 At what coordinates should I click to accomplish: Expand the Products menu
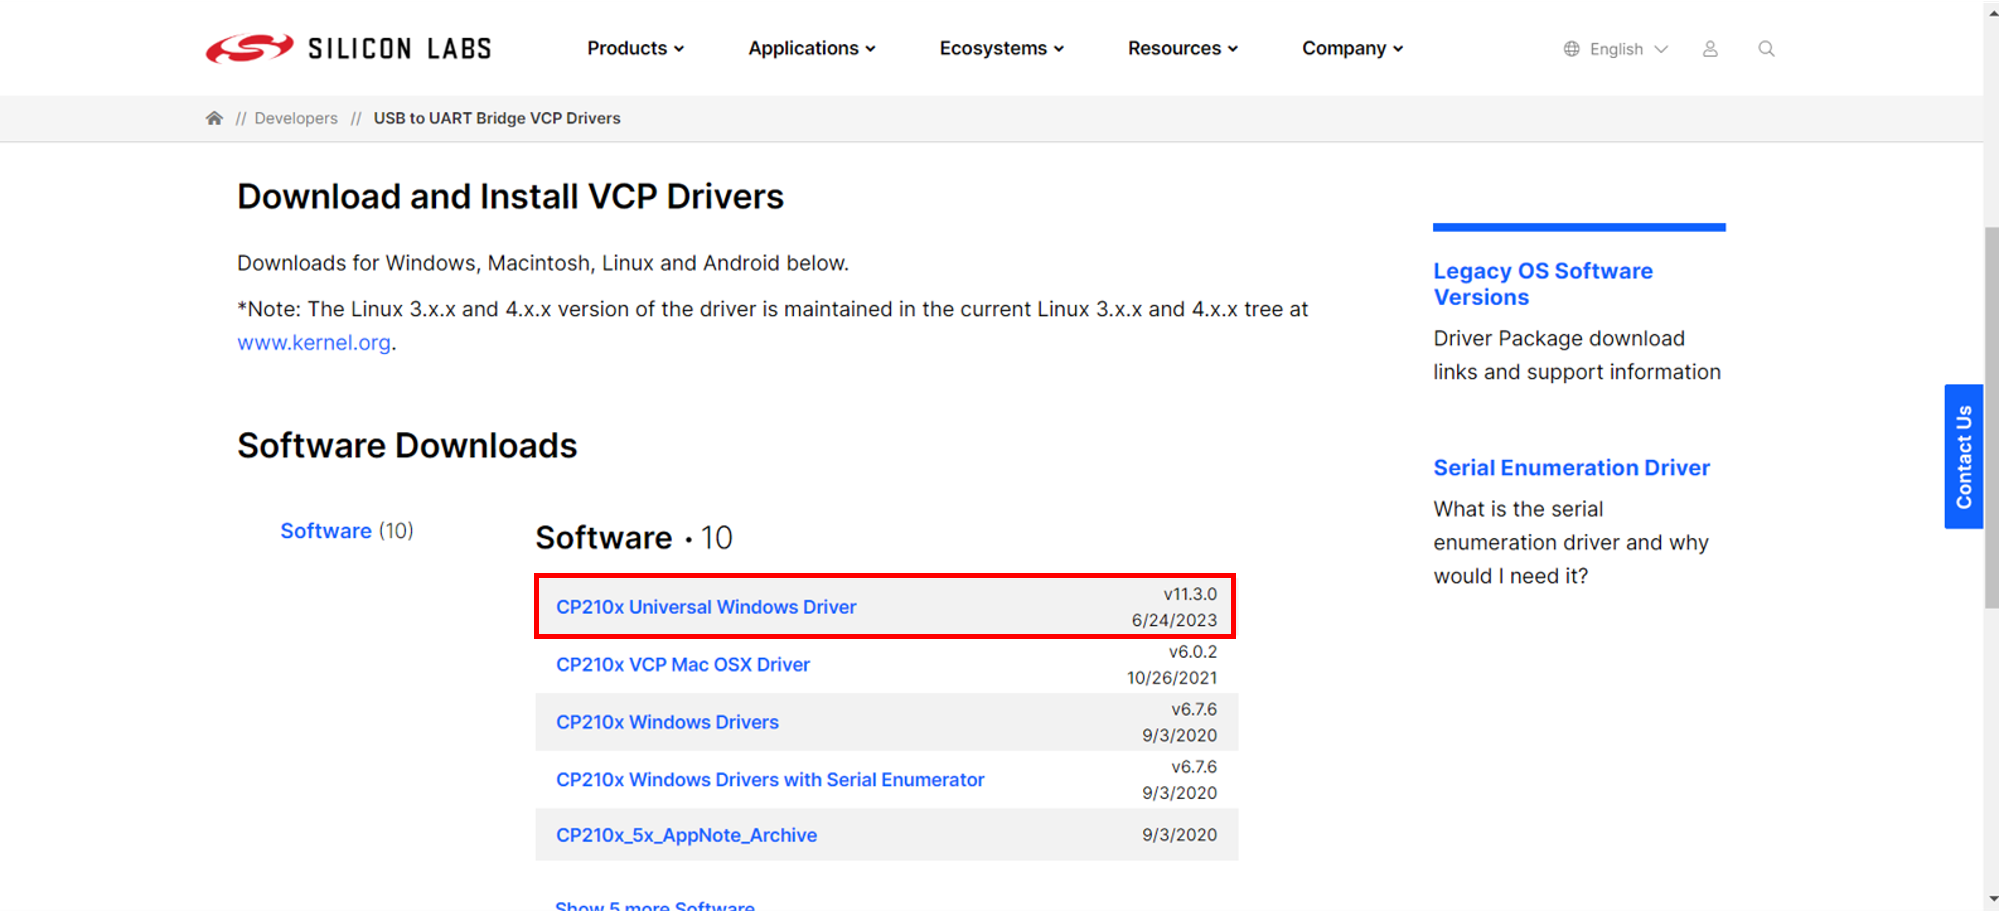(x=635, y=48)
